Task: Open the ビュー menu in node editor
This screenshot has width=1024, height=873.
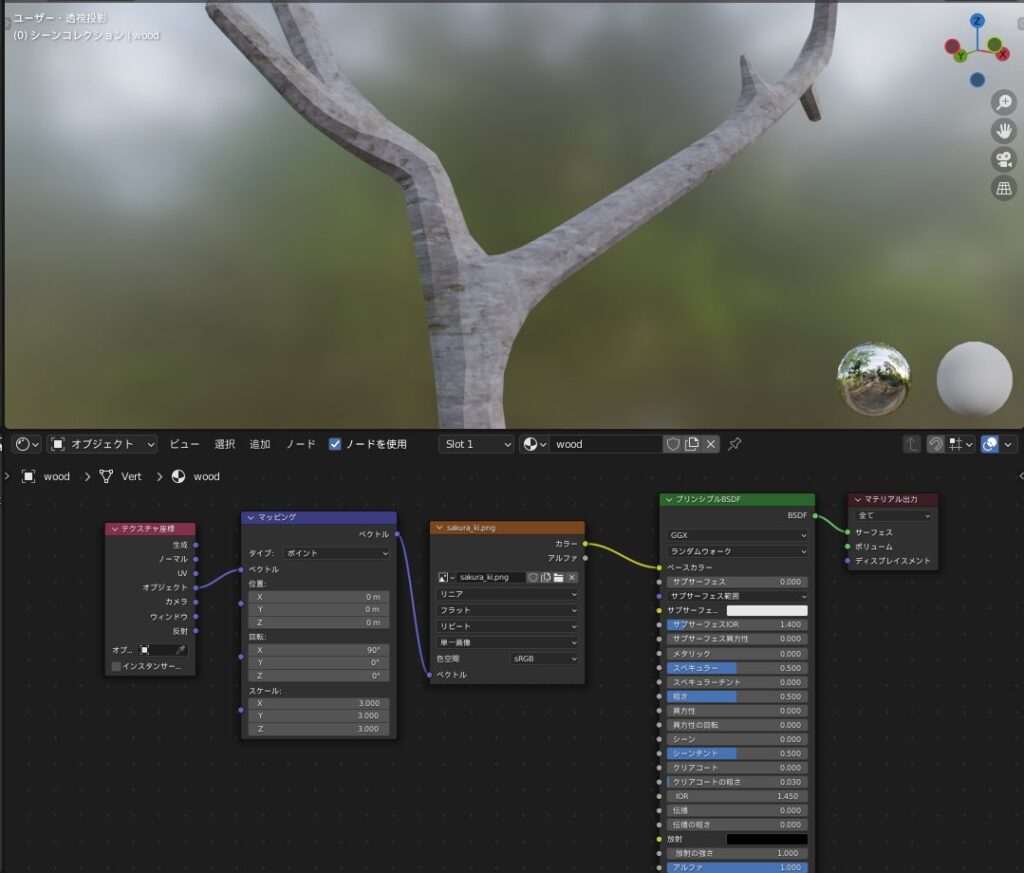Action: (x=184, y=444)
